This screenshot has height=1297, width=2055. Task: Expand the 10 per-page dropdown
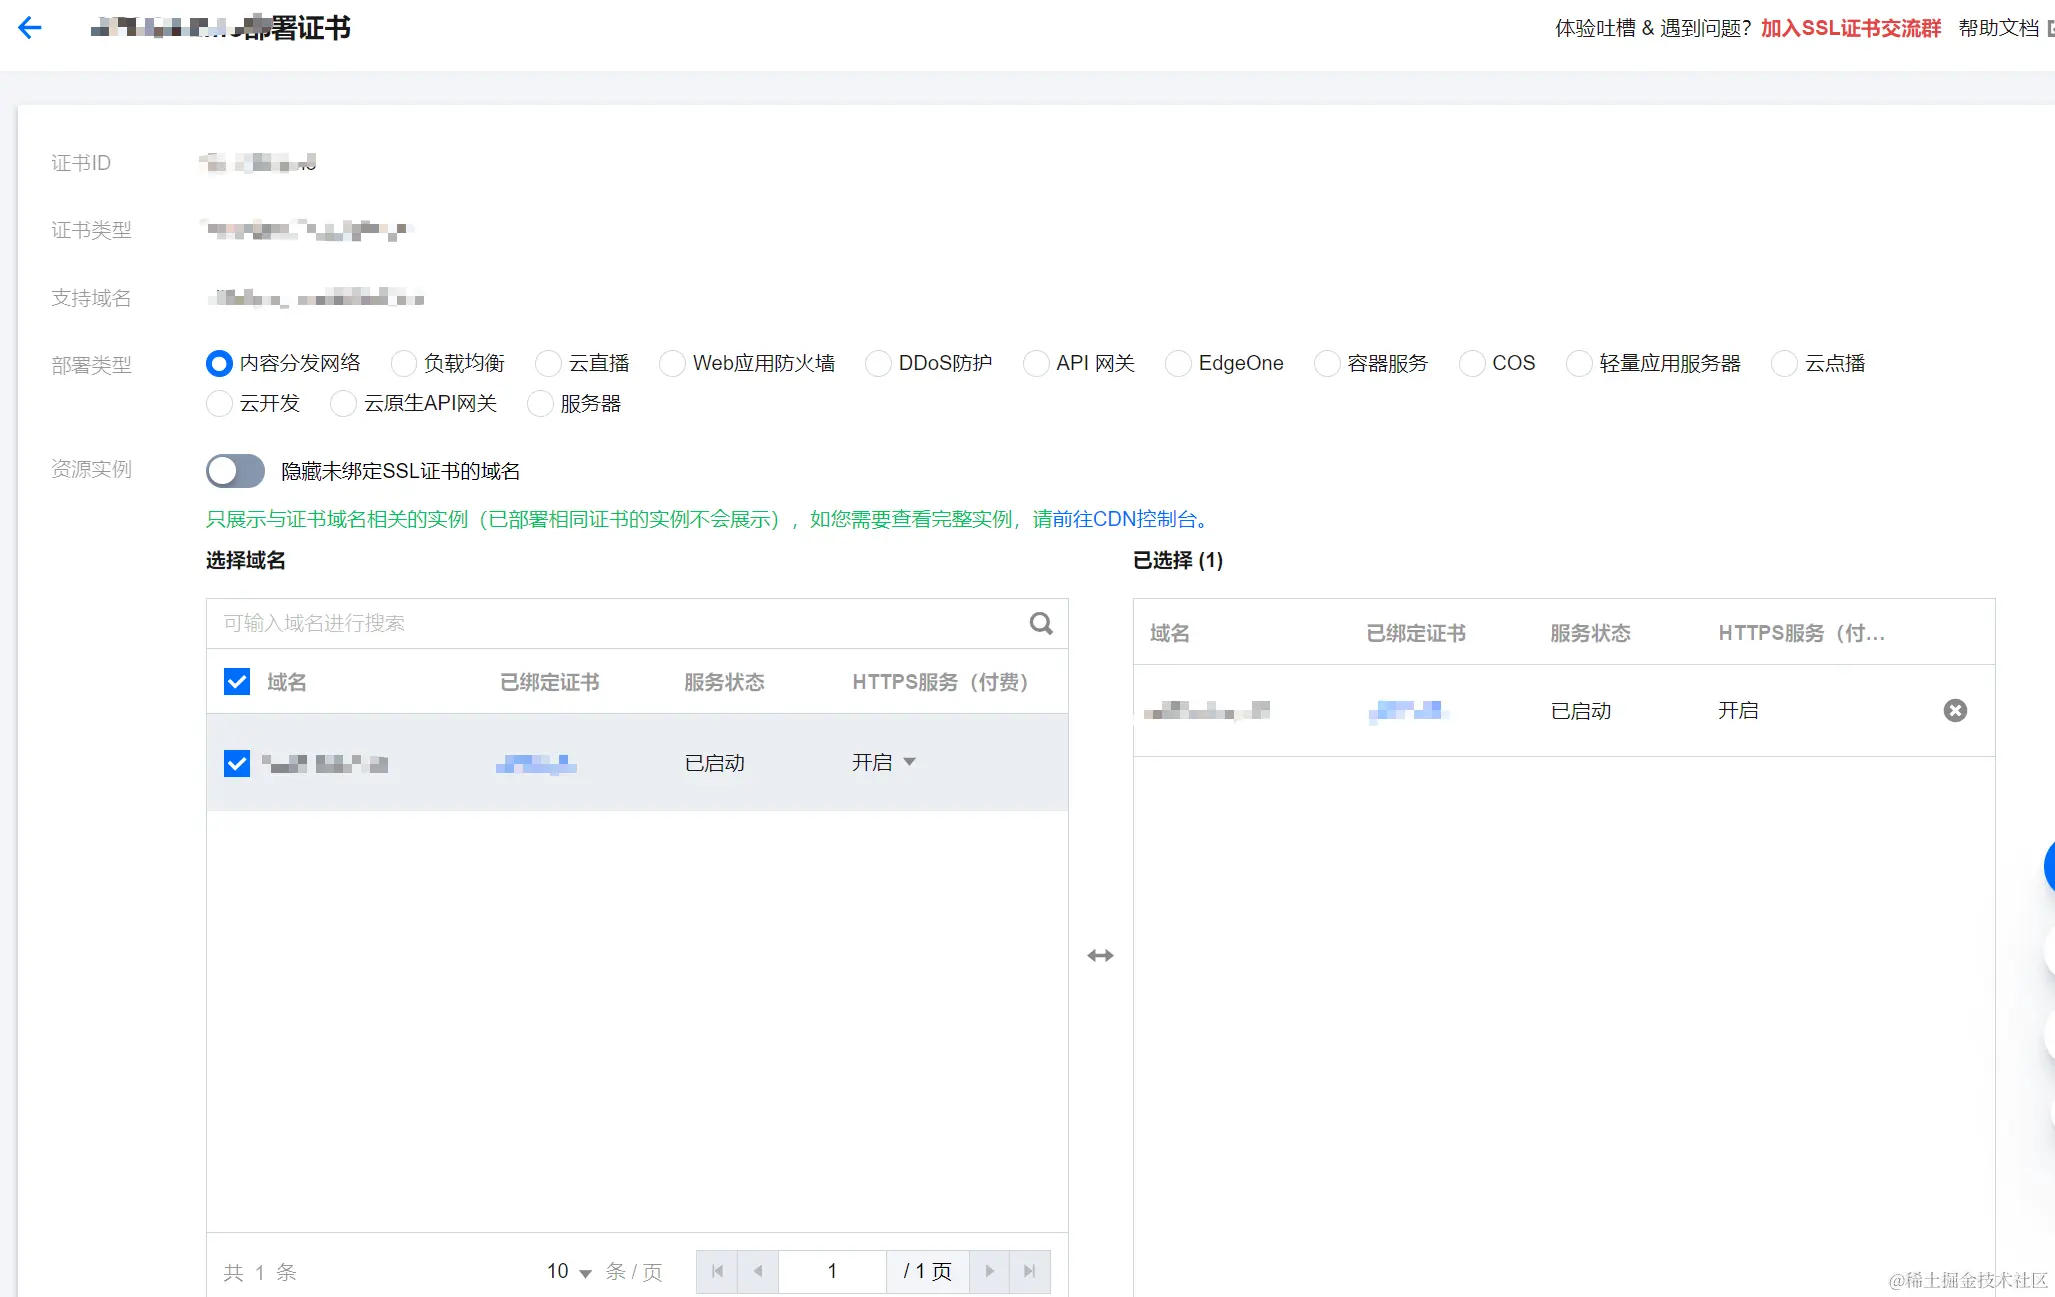click(x=569, y=1272)
